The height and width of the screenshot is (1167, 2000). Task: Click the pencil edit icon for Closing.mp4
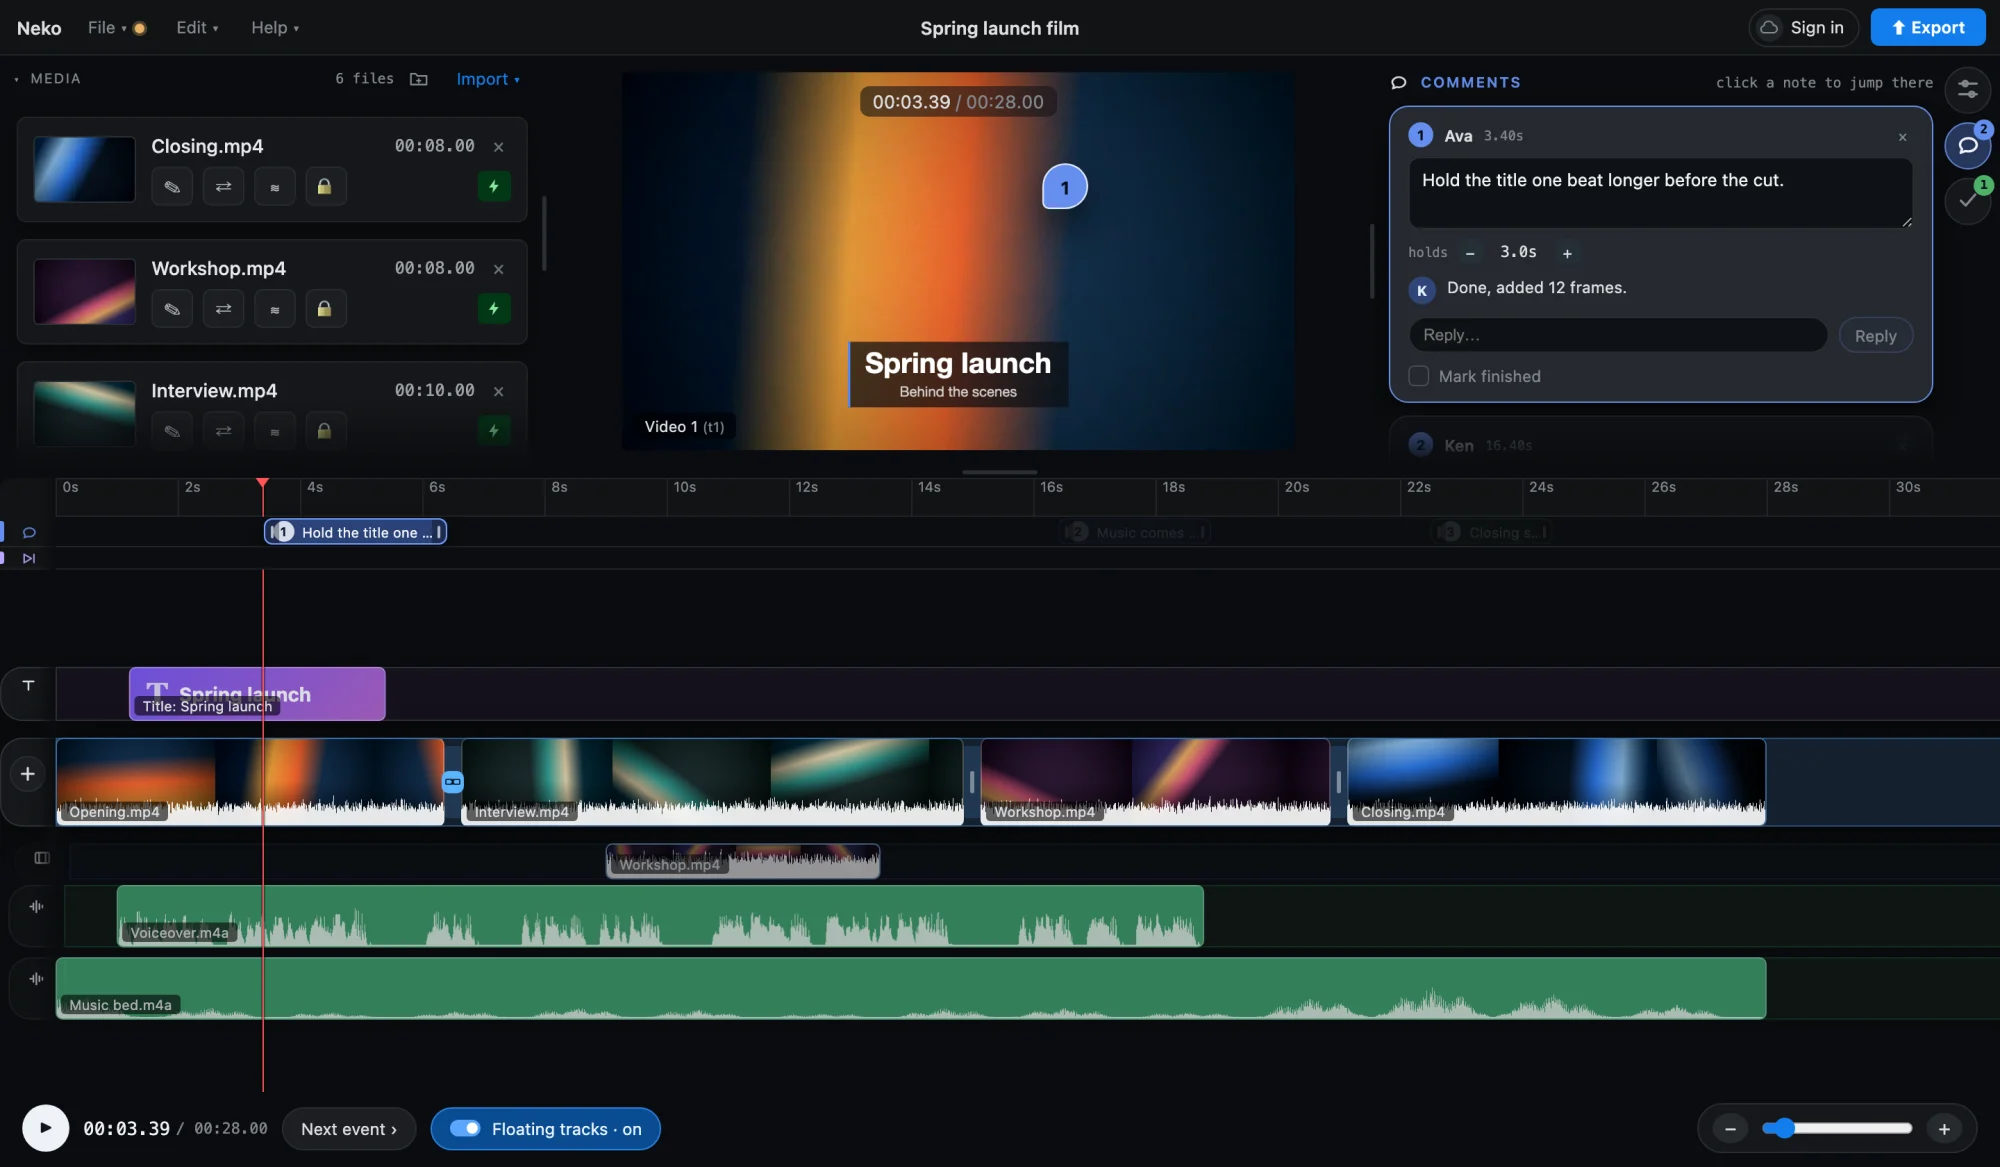click(x=172, y=187)
